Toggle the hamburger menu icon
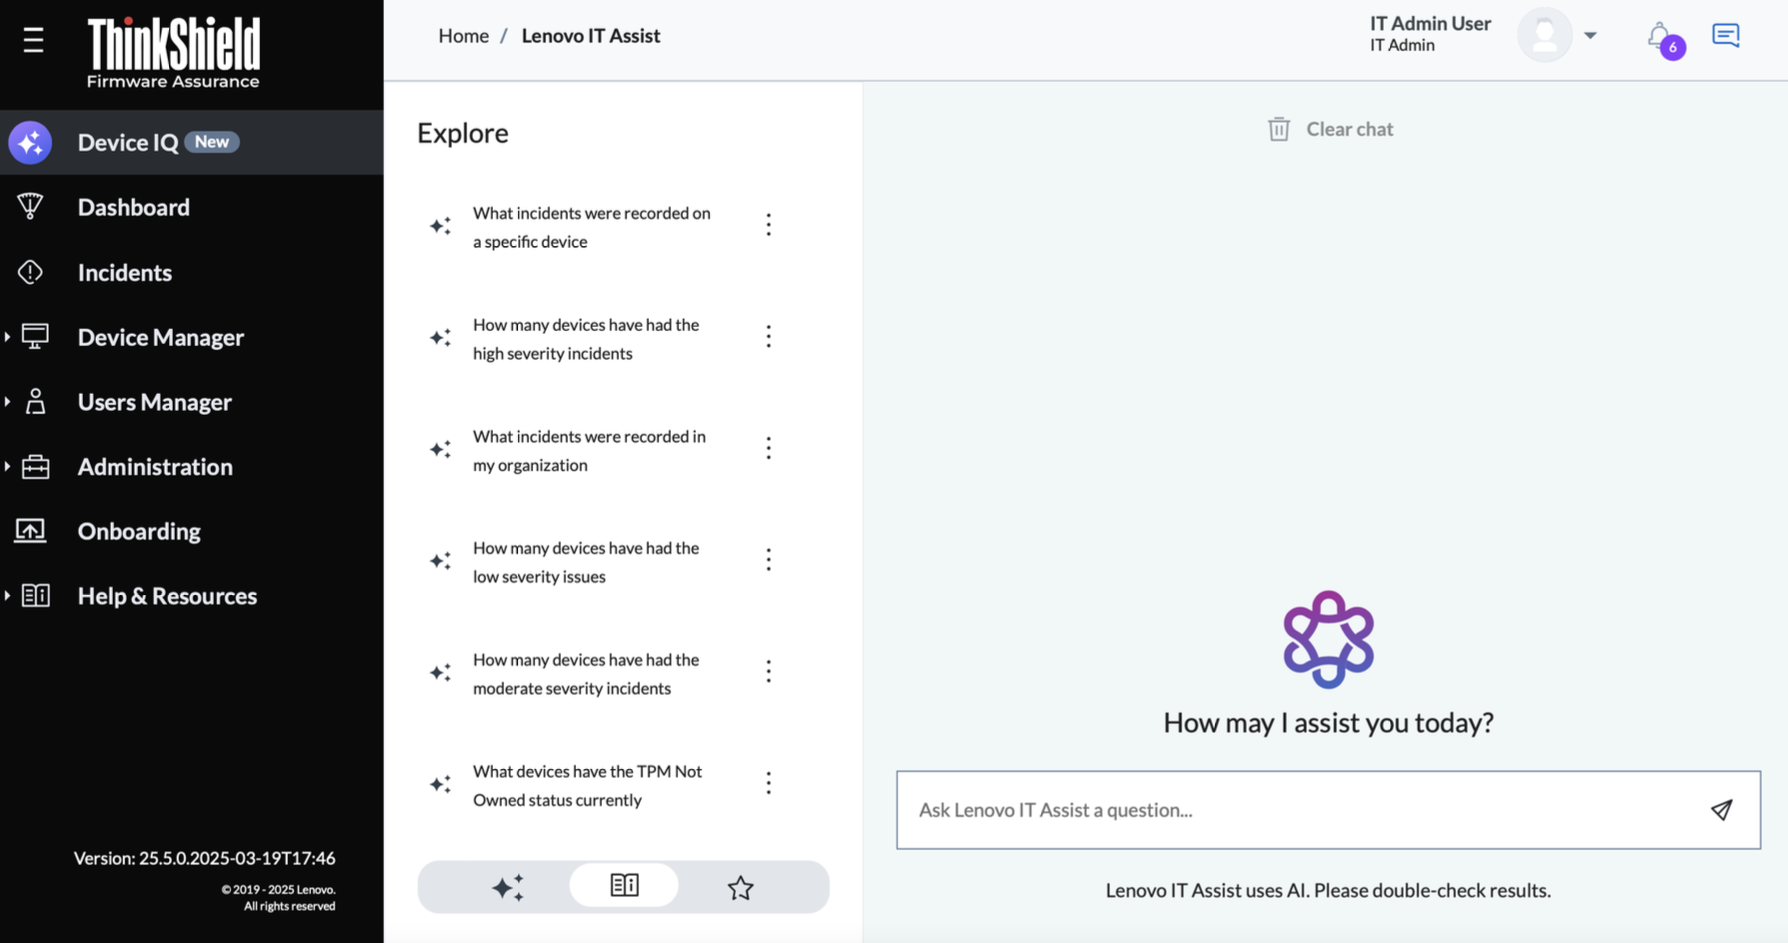Screen dimensions: 1788x943 point(33,40)
